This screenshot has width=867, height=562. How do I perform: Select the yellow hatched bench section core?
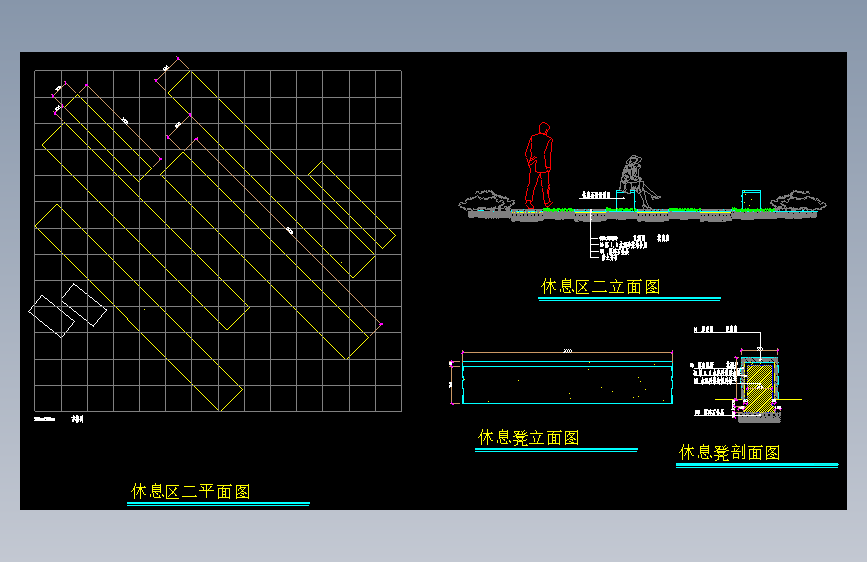click(x=759, y=387)
